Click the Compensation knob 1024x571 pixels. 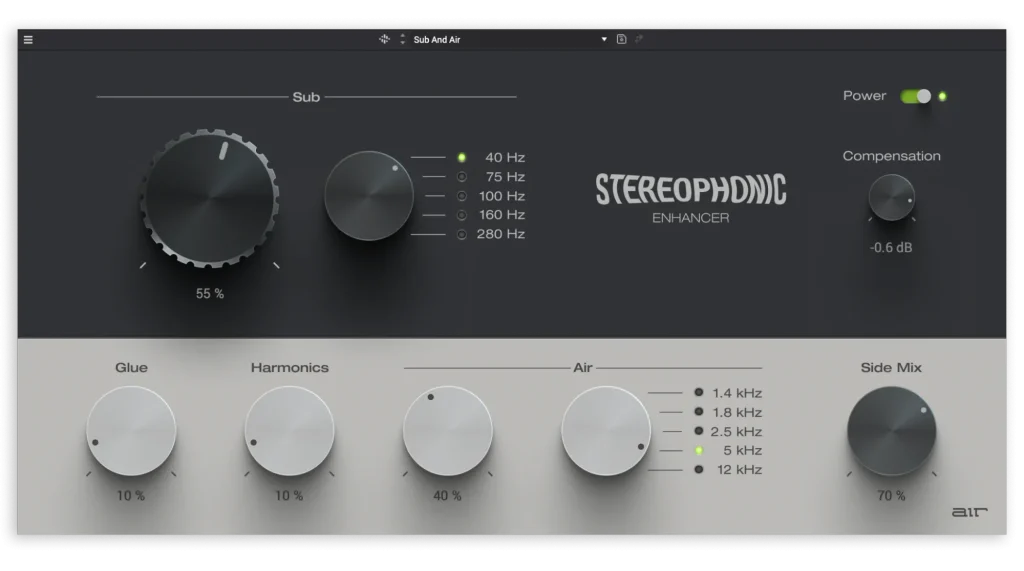pos(891,197)
